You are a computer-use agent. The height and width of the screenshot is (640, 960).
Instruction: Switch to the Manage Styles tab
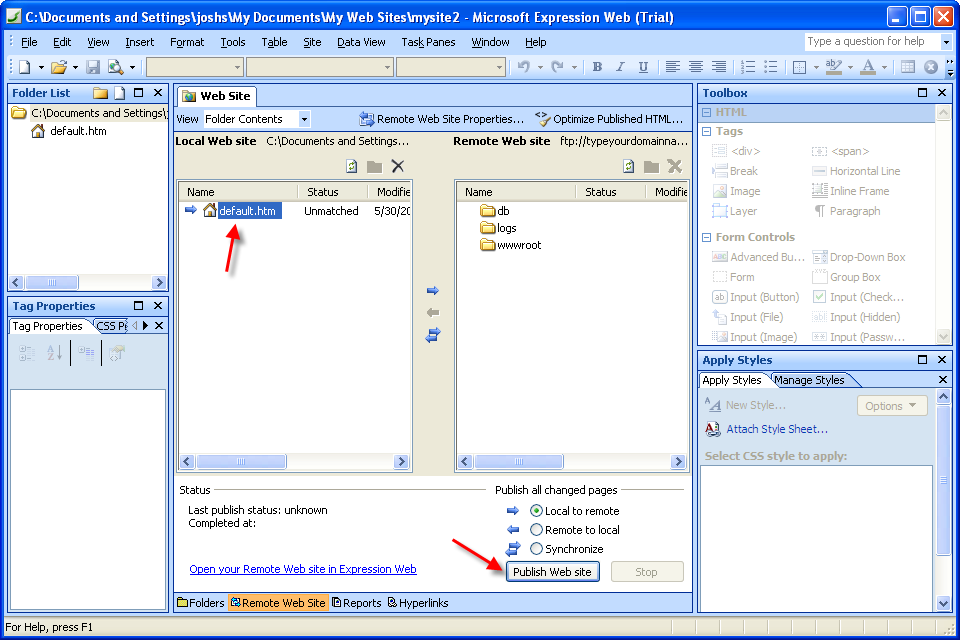pos(809,380)
